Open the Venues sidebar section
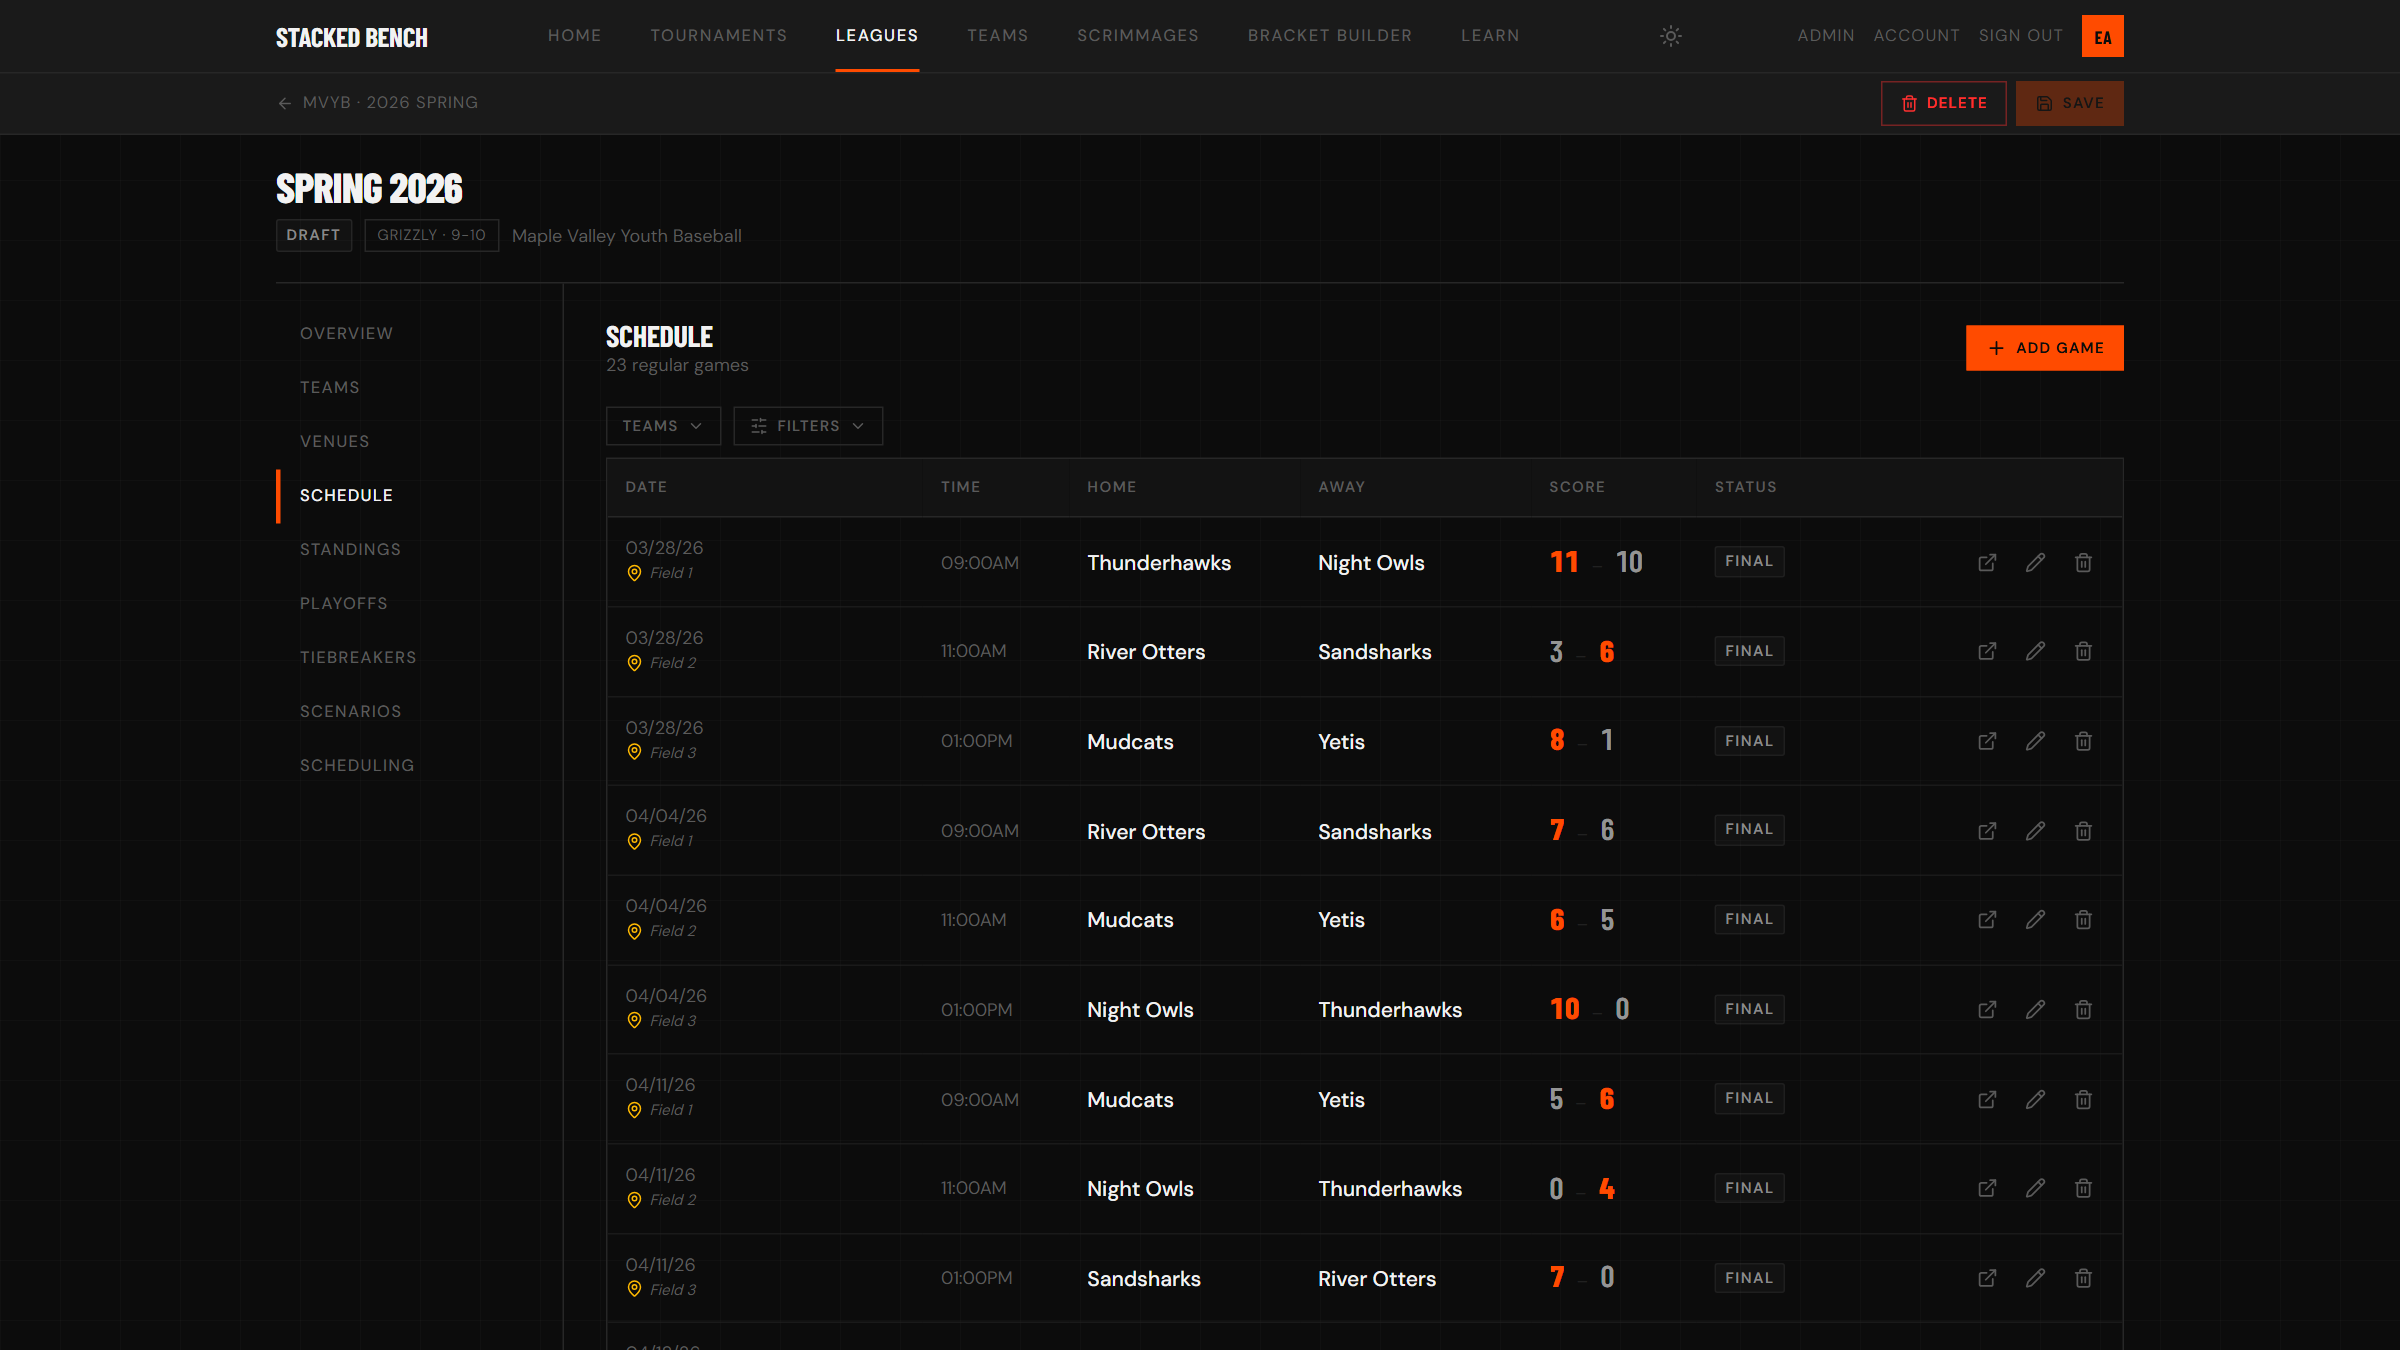The image size is (2400, 1350). pos(335,441)
